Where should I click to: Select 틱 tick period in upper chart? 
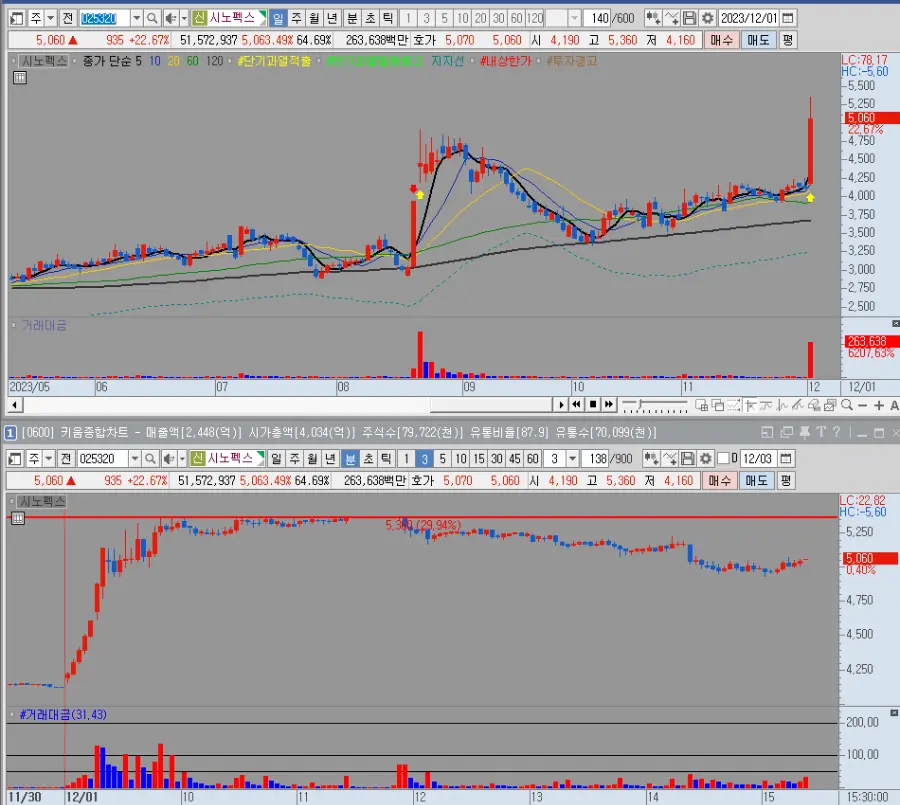point(388,18)
